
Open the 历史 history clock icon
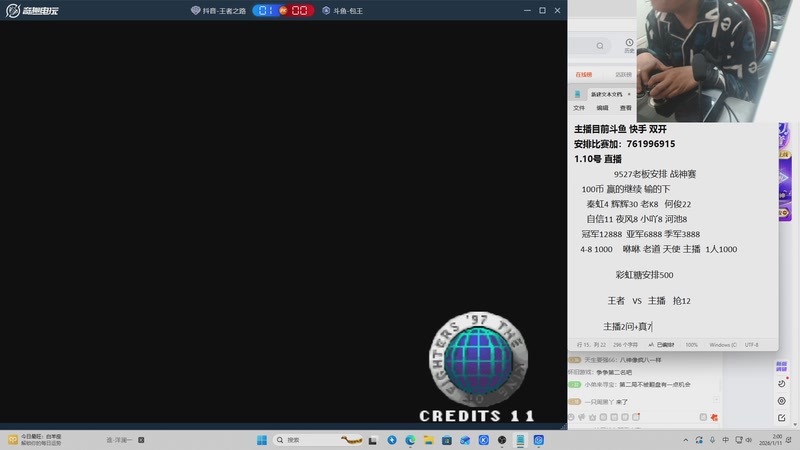click(x=629, y=45)
